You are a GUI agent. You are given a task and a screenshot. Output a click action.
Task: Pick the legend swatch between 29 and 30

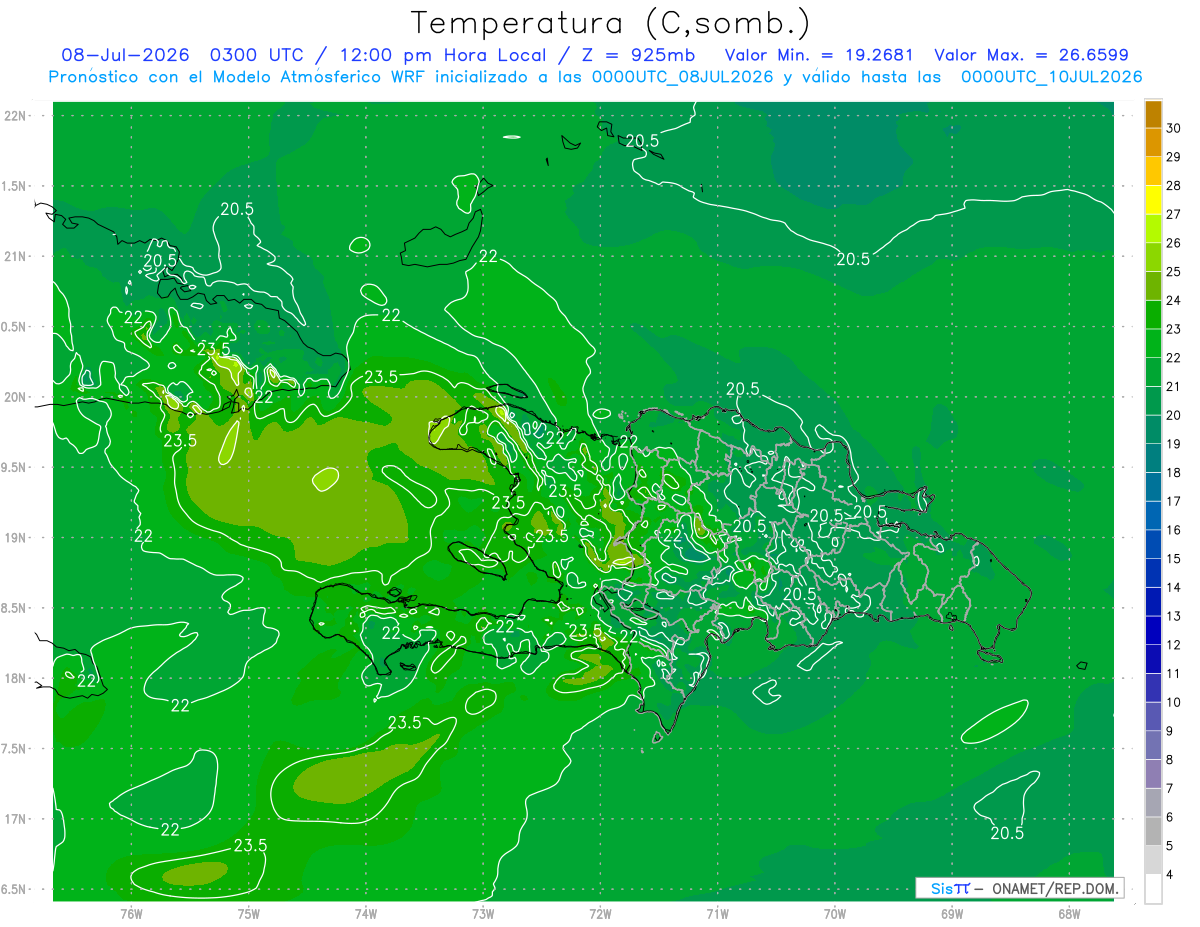pyautogui.click(x=1153, y=143)
